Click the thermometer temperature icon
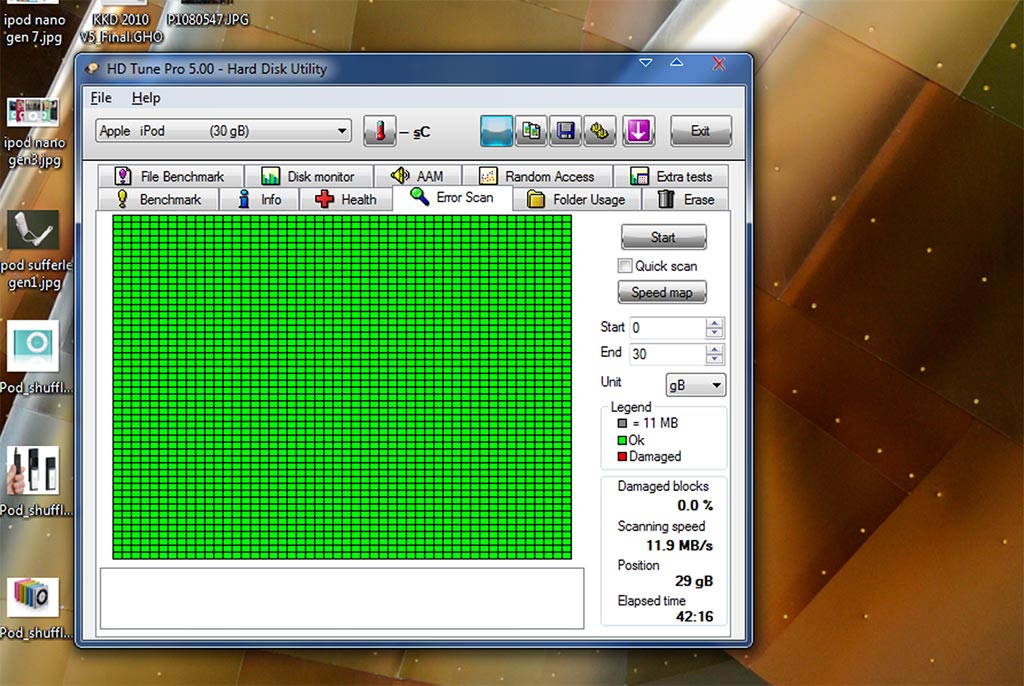Viewport: 1024px width, 686px height. pyautogui.click(x=379, y=131)
